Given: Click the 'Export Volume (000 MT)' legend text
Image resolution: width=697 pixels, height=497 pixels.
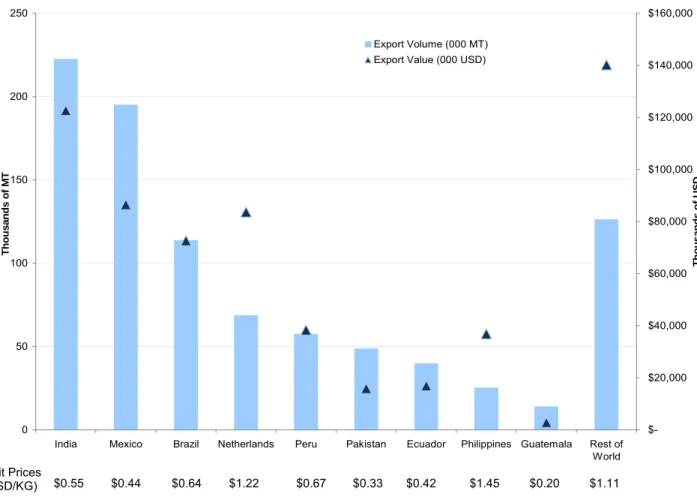Looking at the screenshot, I should point(431,44).
